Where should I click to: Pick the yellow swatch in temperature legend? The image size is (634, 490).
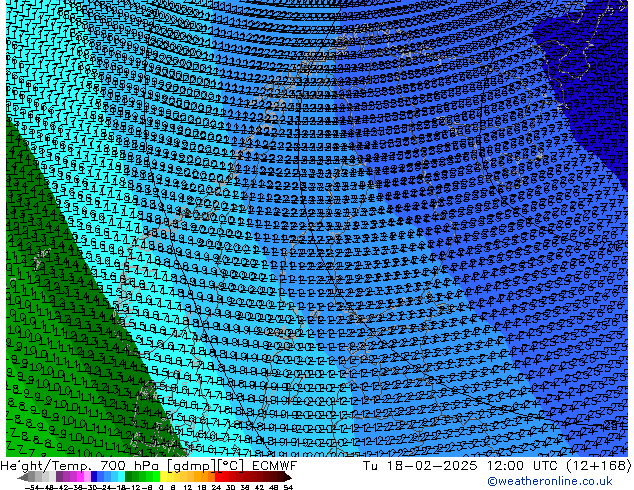pos(163,477)
